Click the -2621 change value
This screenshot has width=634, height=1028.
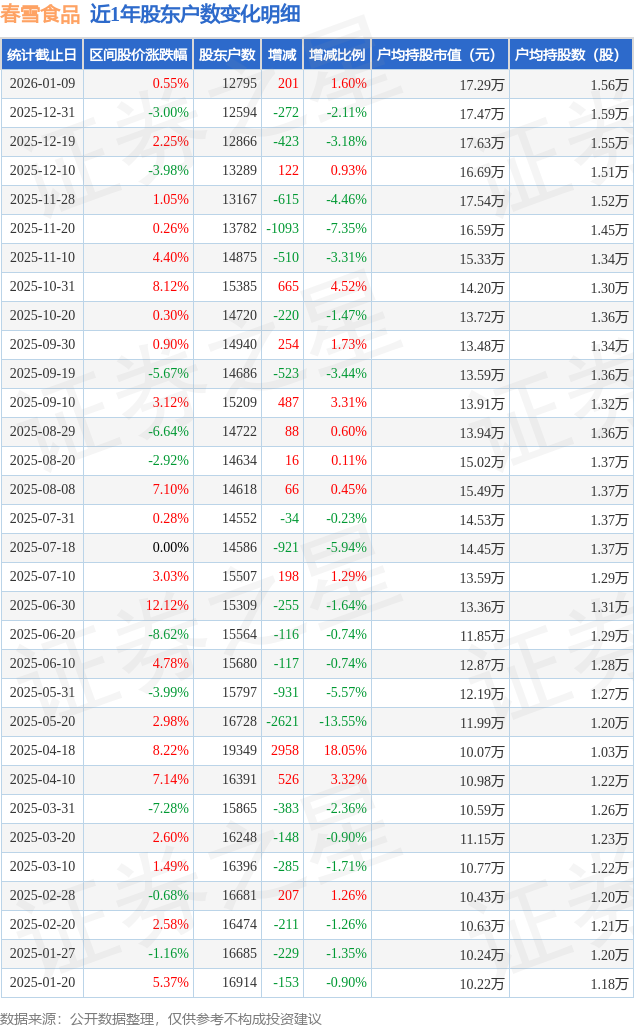[x=282, y=722]
